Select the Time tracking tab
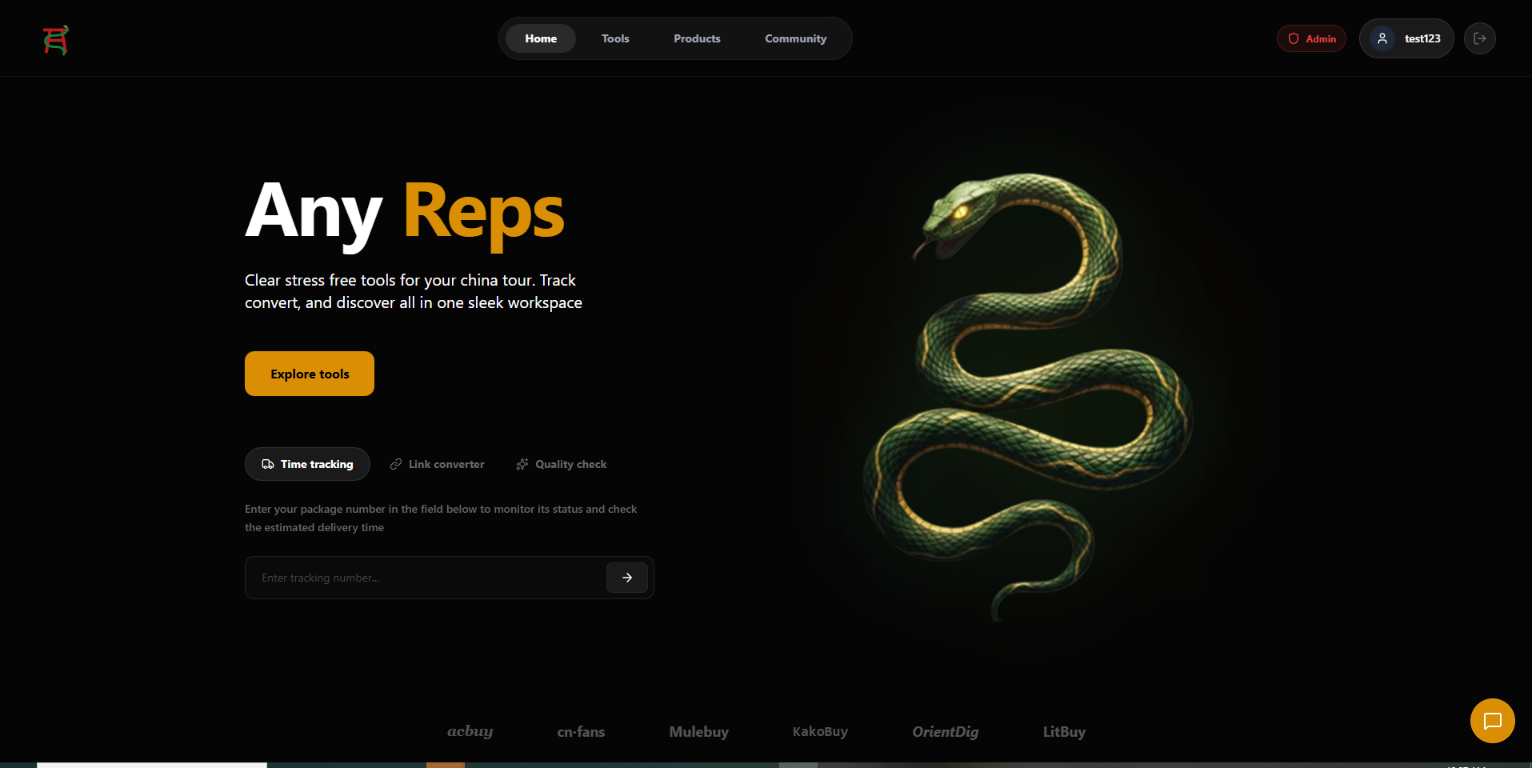The width and height of the screenshot is (1532, 768). (x=307, y=464)
